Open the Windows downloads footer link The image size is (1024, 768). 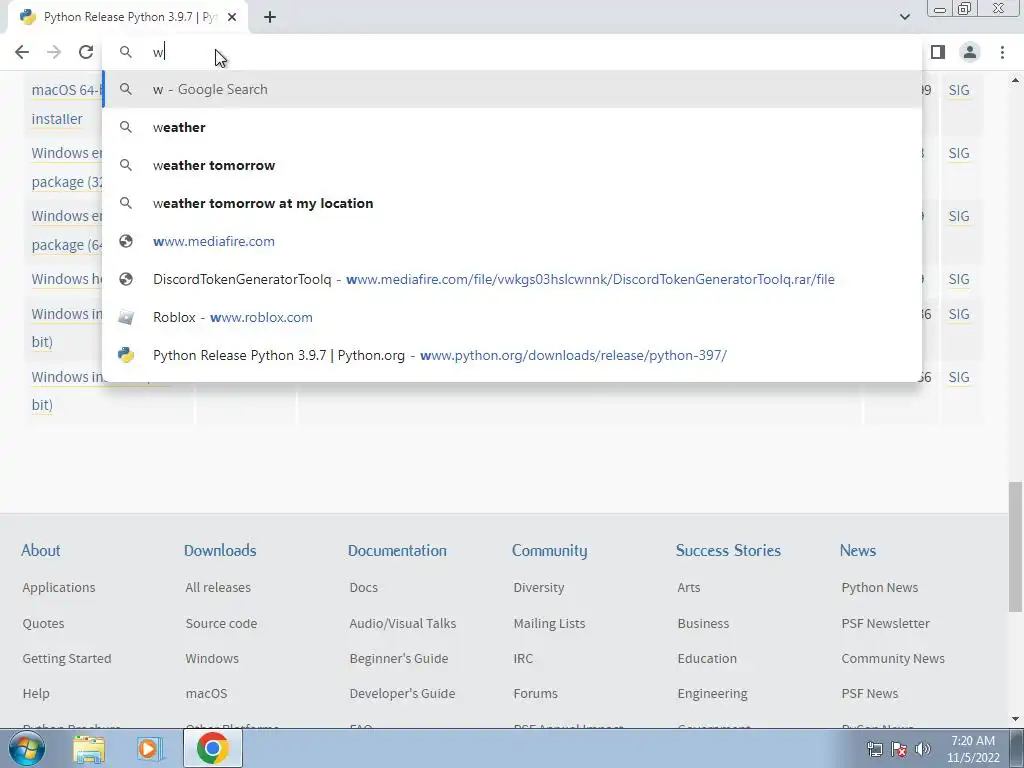click(212, 659)
